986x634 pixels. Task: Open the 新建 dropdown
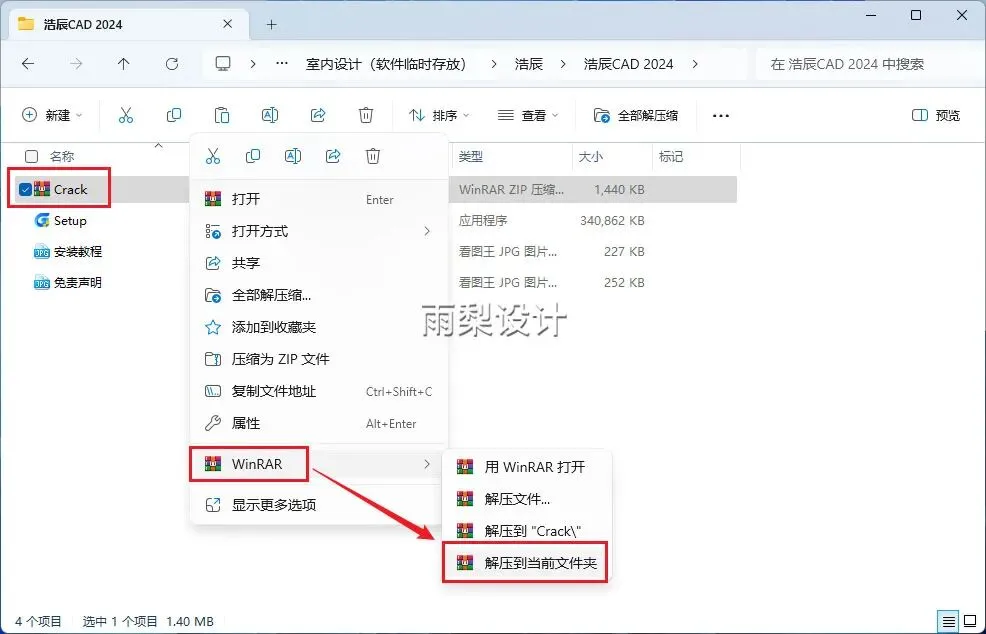coord(53,115)
